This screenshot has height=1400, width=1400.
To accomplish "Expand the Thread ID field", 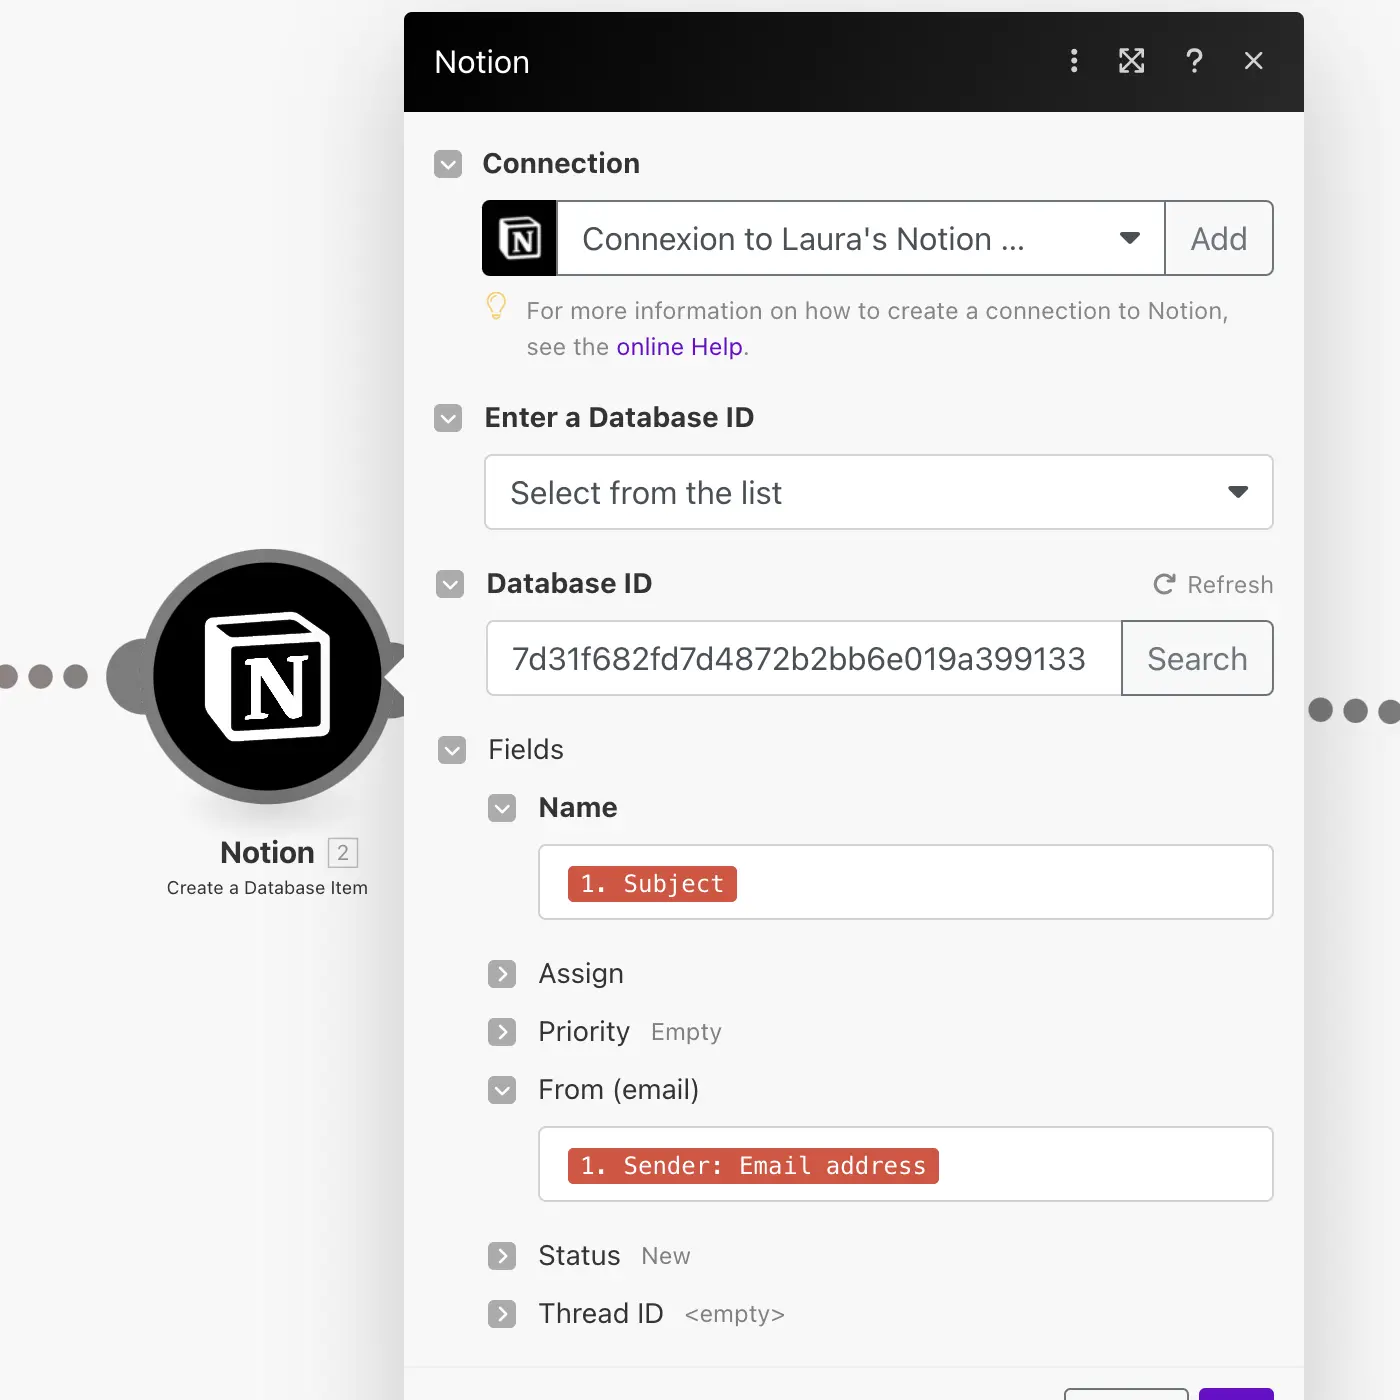I will [x=502, y=1314].
